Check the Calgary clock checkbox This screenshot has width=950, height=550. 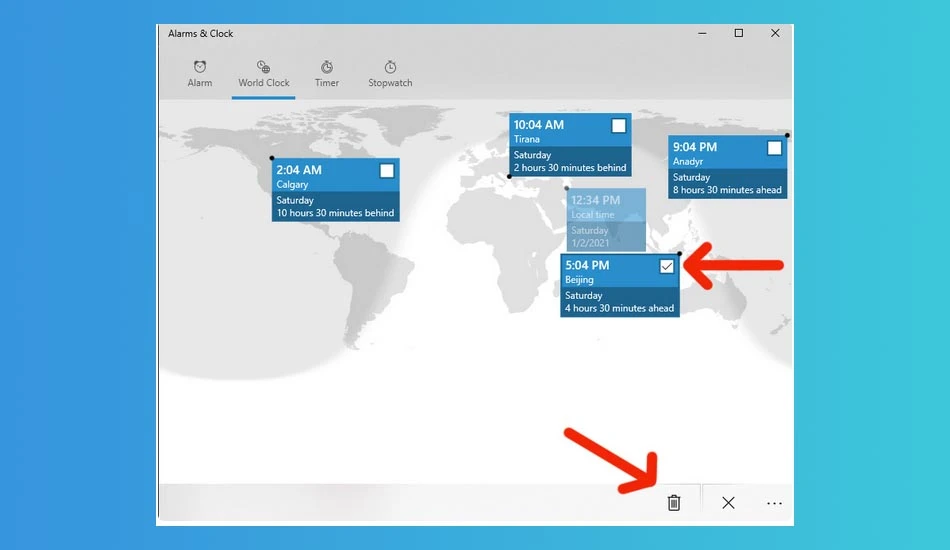(387, 171)
